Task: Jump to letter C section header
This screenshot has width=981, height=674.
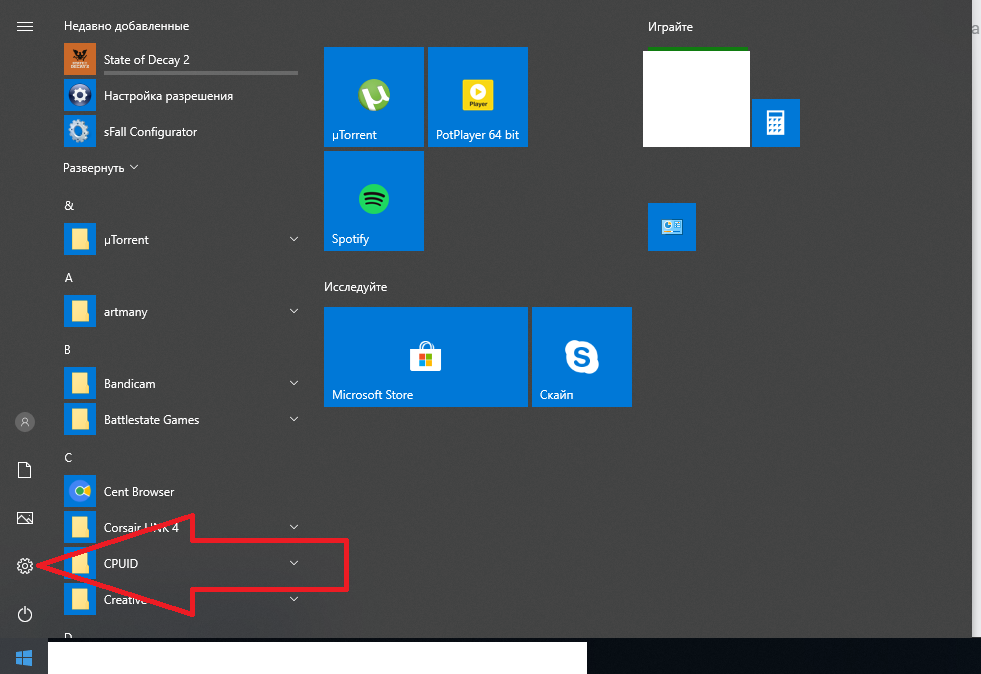Action: [68, 457]
